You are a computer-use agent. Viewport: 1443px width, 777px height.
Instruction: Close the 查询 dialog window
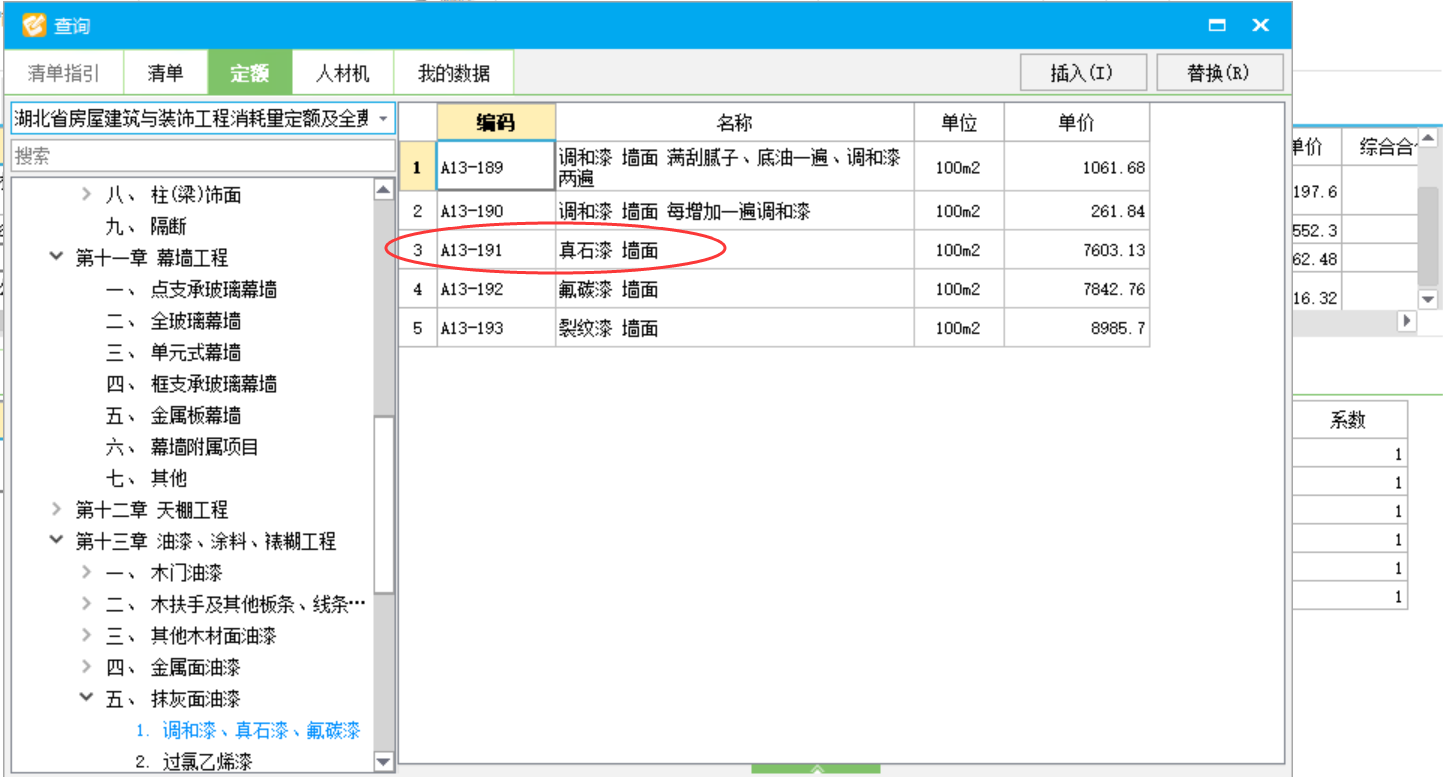[x=1261, y=25]
